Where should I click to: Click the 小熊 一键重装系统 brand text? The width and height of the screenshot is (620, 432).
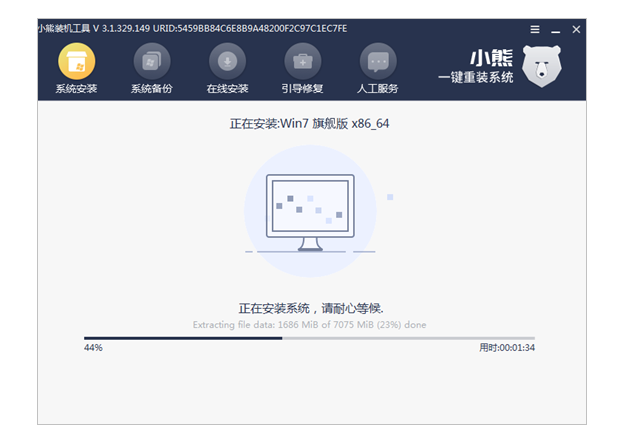476,67
